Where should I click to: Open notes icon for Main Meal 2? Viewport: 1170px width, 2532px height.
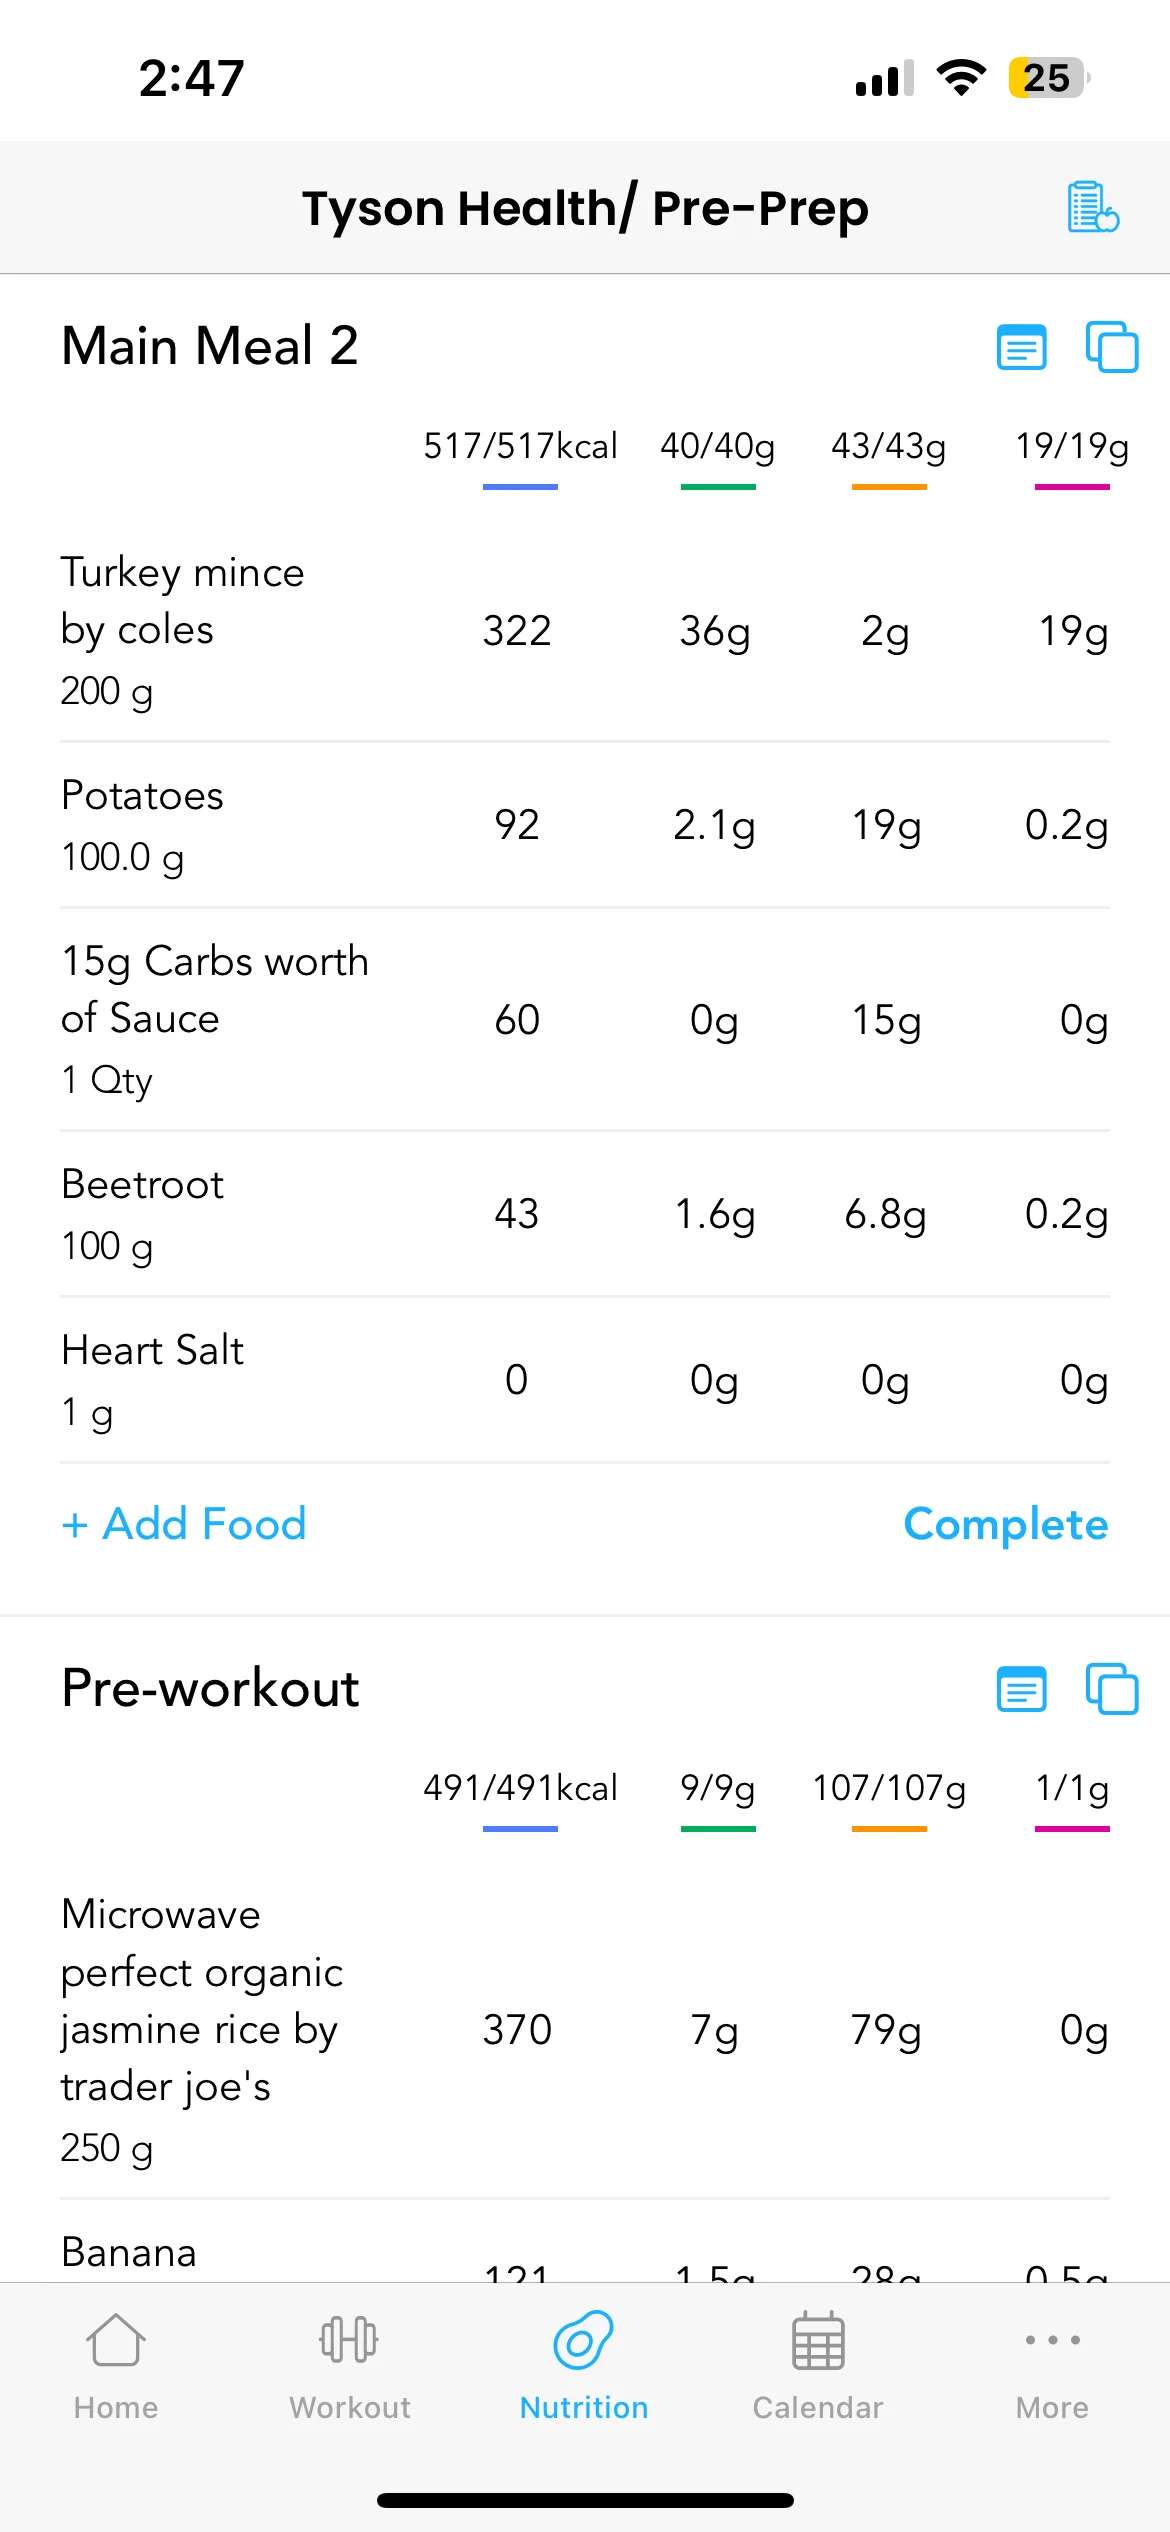pos(1021,348)
